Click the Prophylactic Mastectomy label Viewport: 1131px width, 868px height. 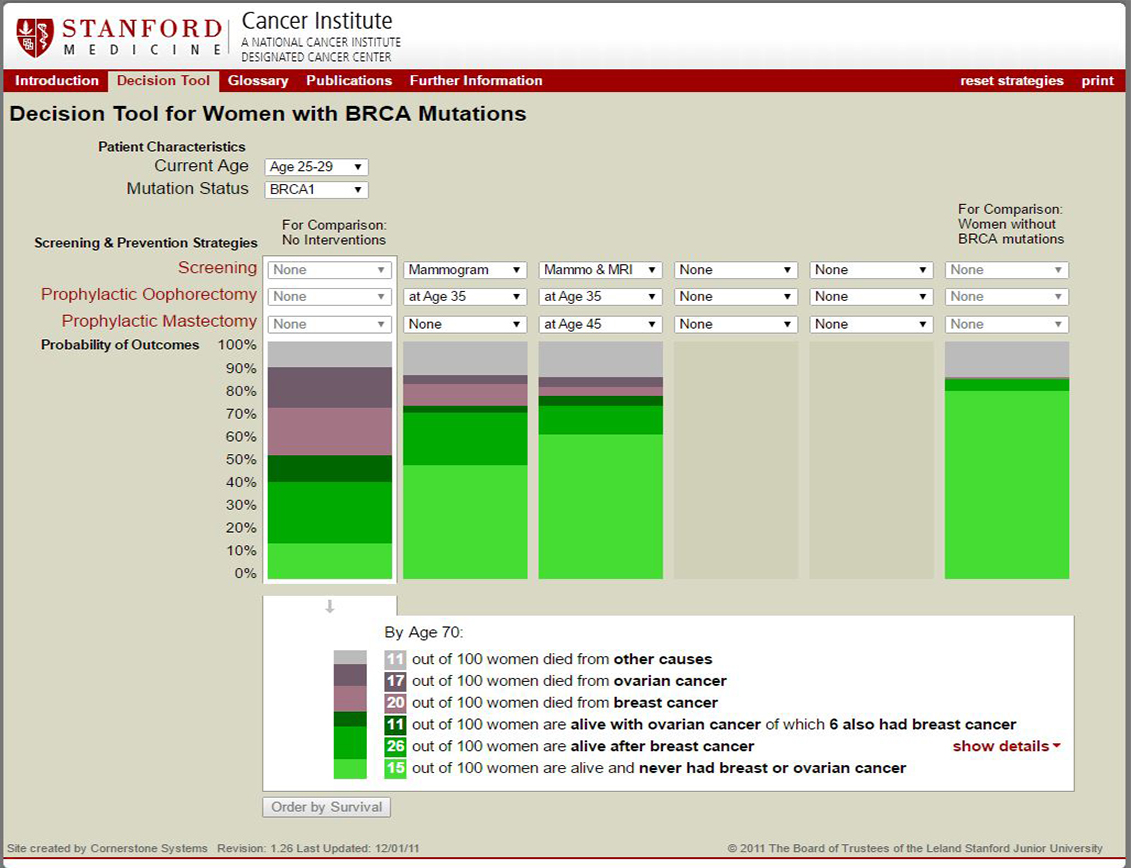tap(159, 321)
